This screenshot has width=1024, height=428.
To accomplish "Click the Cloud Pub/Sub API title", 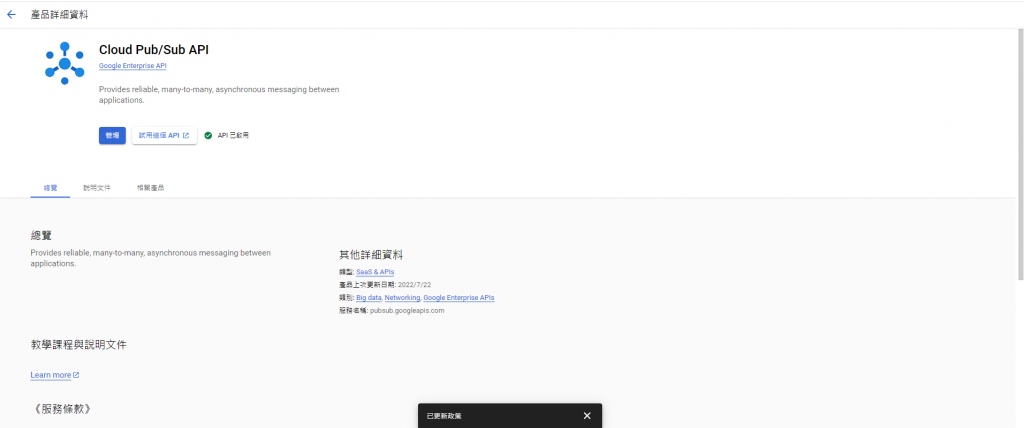I will 154,50.
